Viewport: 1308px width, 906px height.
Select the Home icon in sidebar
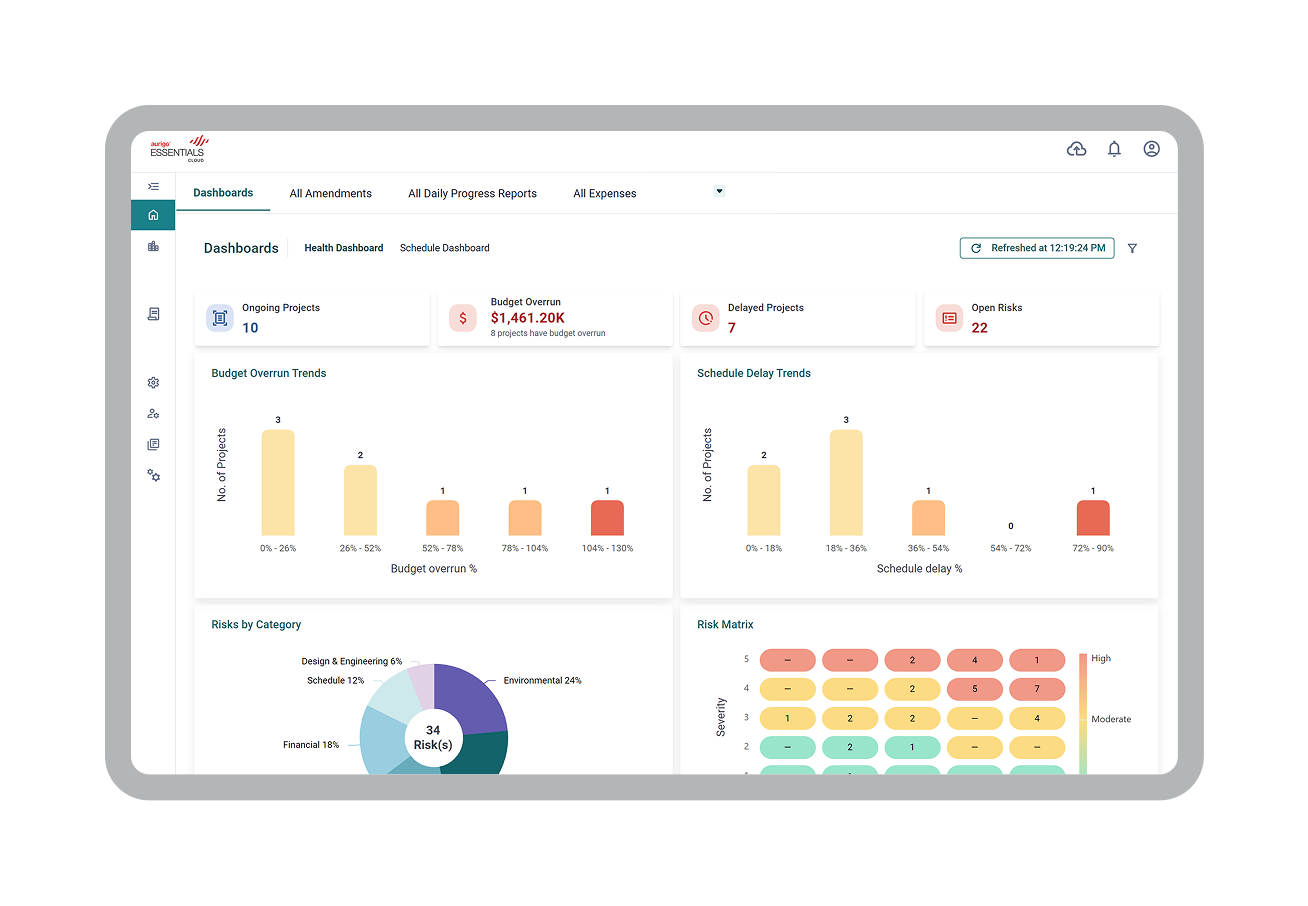pos(153,215)
